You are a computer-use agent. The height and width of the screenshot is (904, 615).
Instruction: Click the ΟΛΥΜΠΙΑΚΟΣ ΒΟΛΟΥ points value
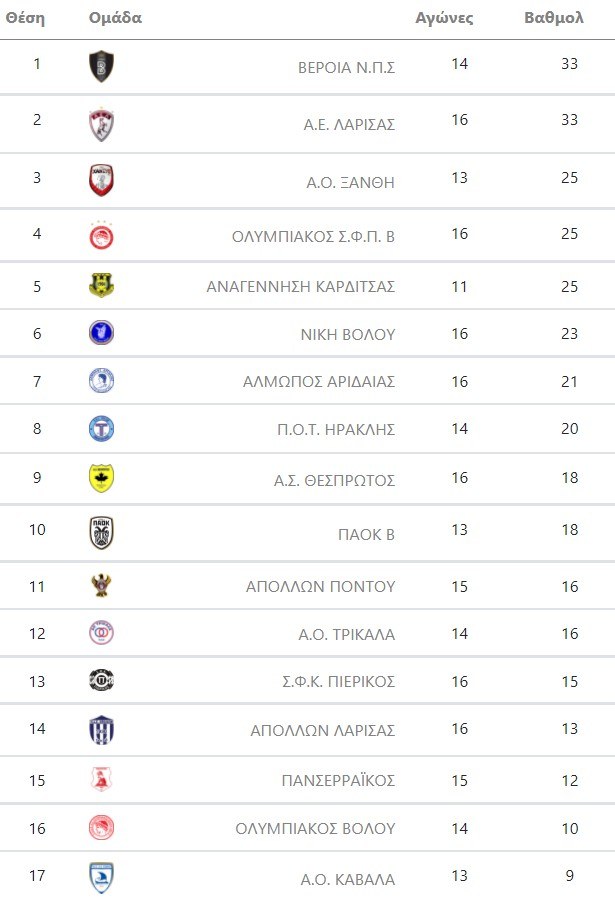click(x=569, y=828)
